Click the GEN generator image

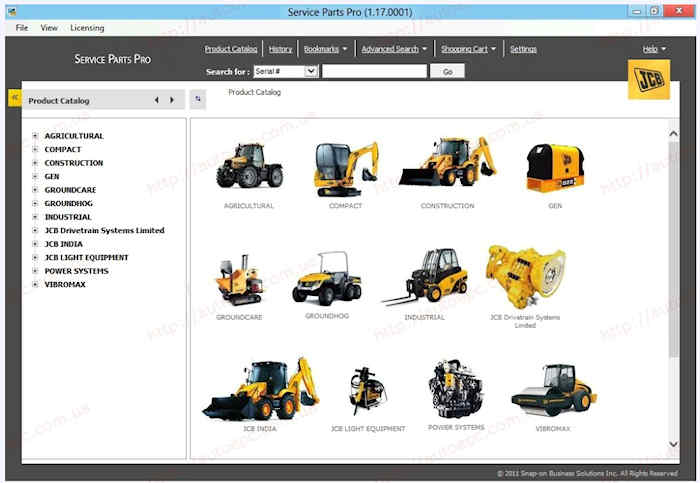pos(555,168)
